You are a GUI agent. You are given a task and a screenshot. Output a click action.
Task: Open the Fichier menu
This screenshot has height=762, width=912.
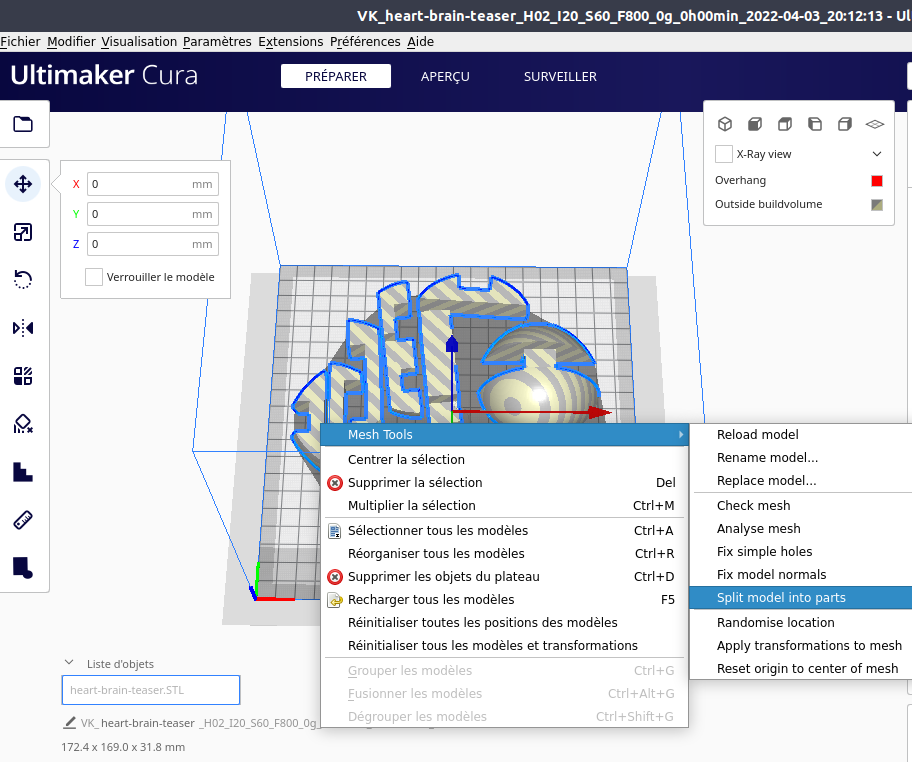click(20, 41)
